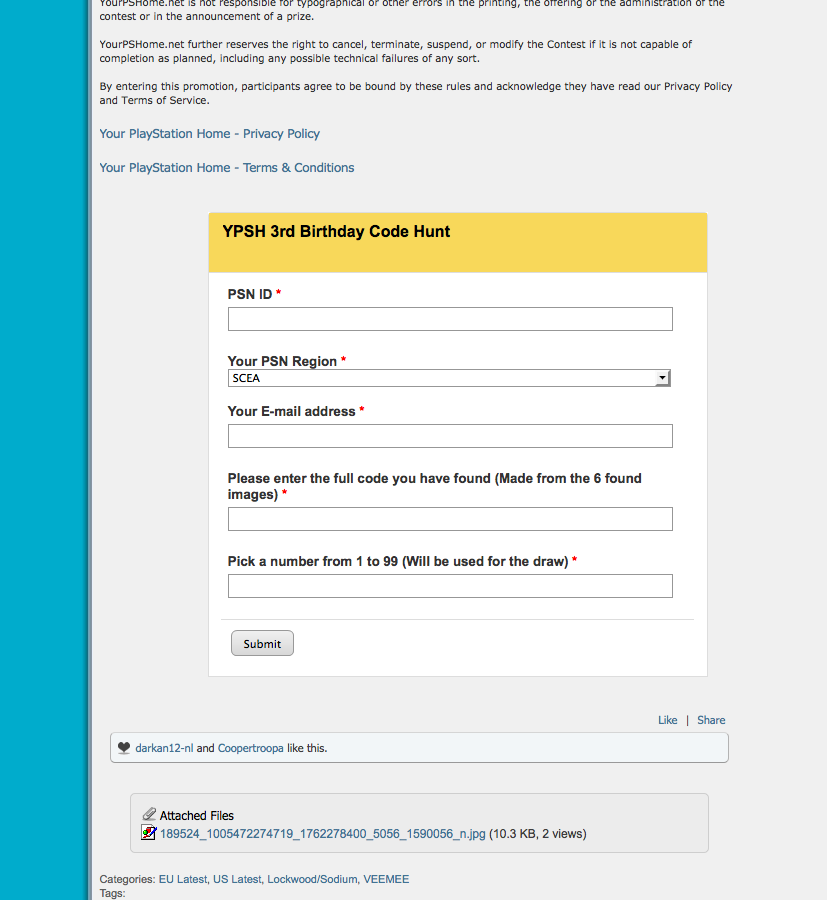Image resolution: width=827 pixels, height=900 pixels.
Task: Open the VEEMEE category link
Action: coord(386,879)
